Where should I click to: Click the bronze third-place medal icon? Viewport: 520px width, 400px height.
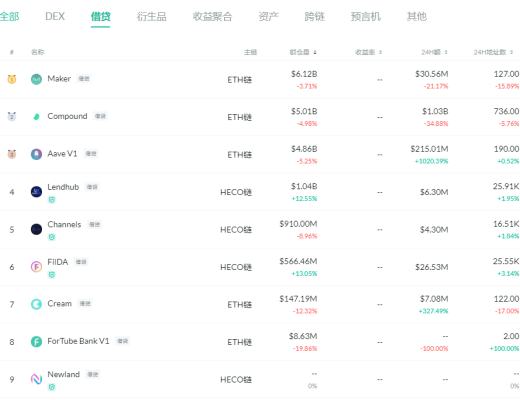tap(12, 154)
